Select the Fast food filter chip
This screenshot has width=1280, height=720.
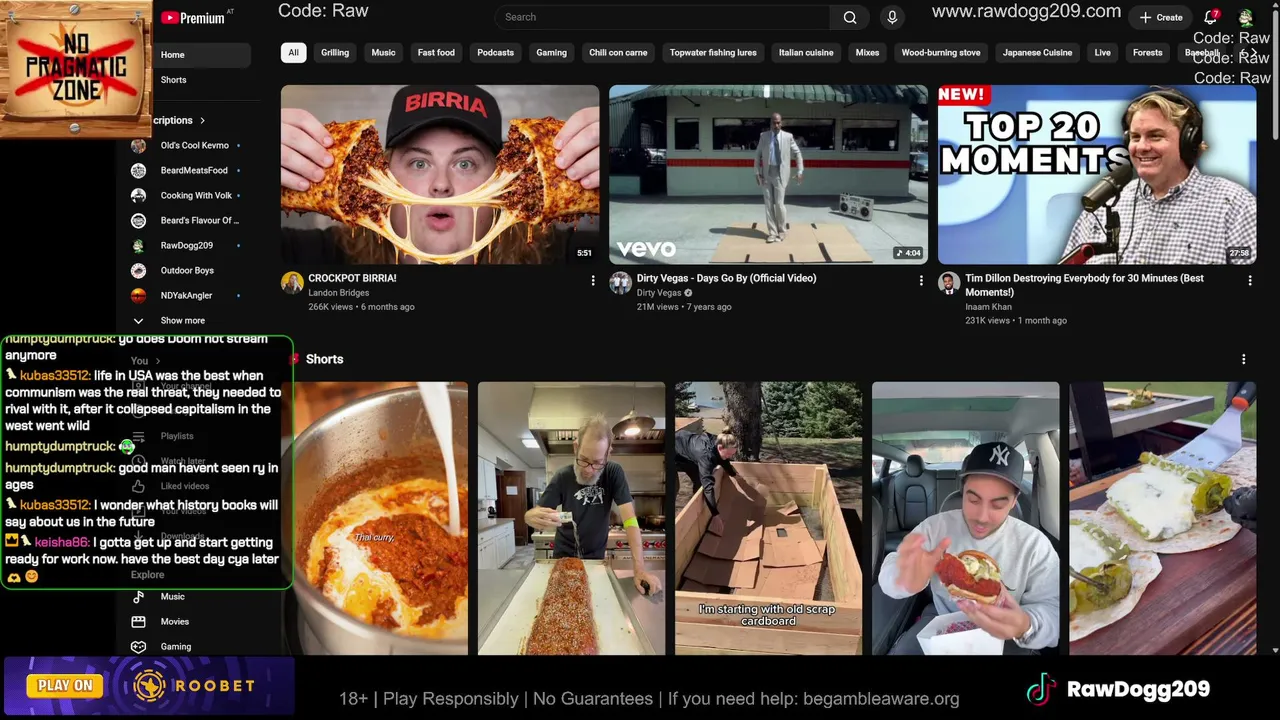436,52
